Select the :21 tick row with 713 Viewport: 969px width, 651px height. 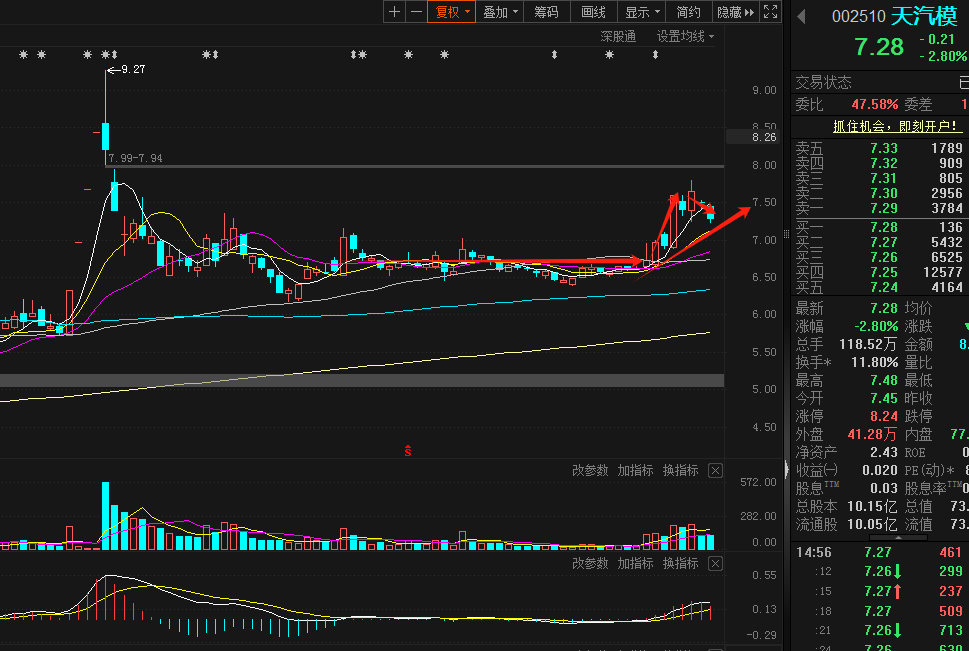pyautogui.click(x=880, y=631)
